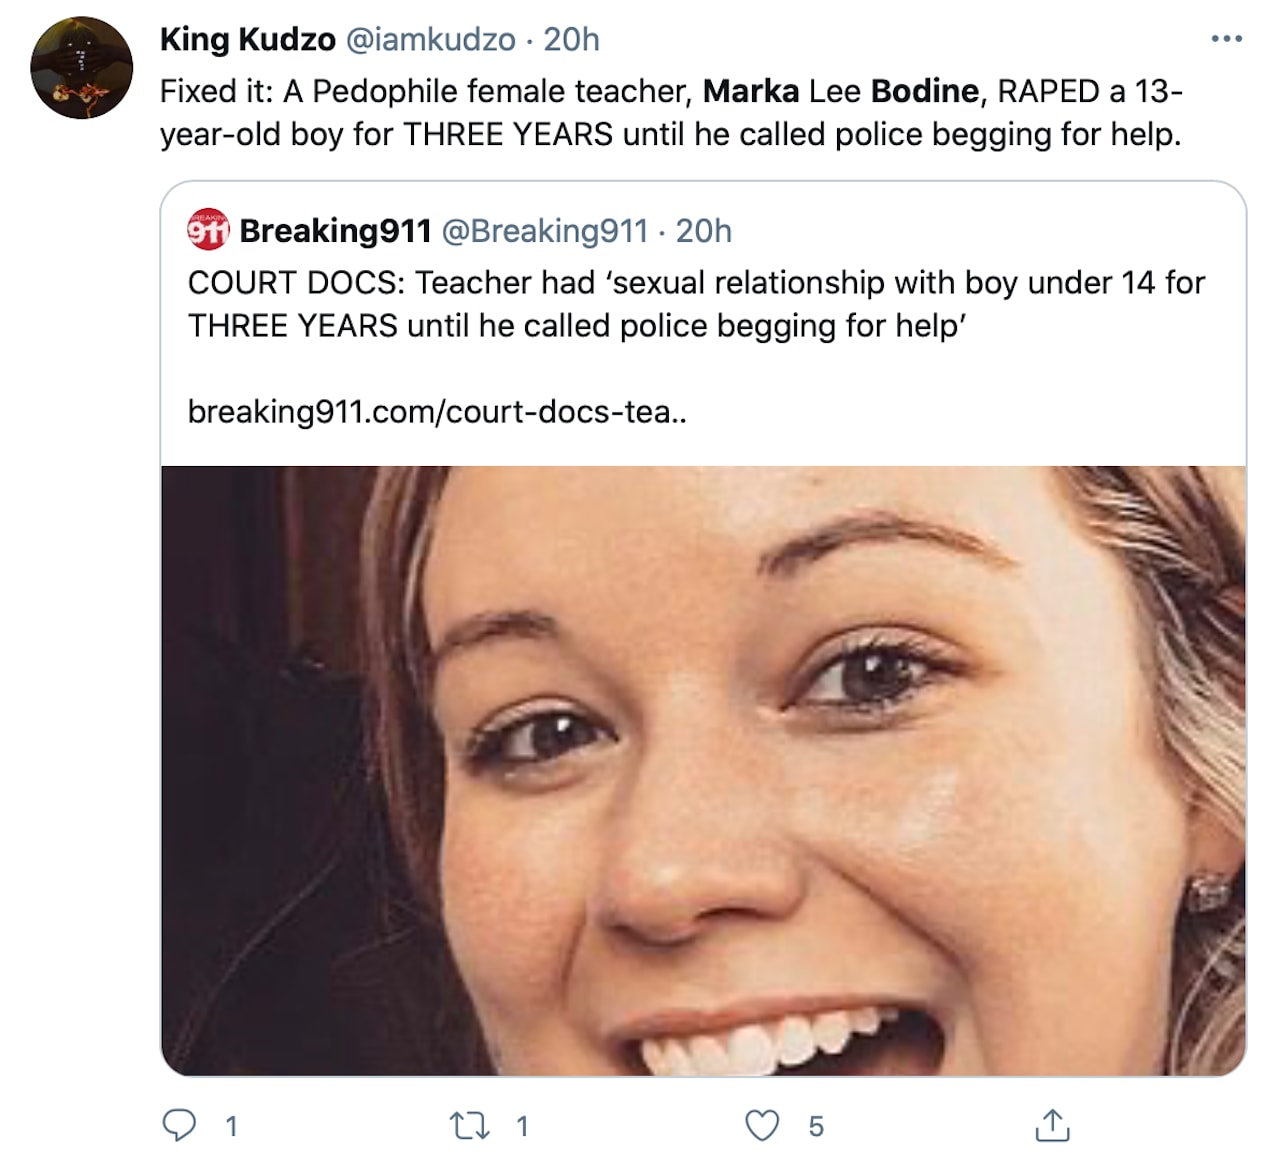
Task: Click the reply speech bubble icon
Action: pos(179,1126)
